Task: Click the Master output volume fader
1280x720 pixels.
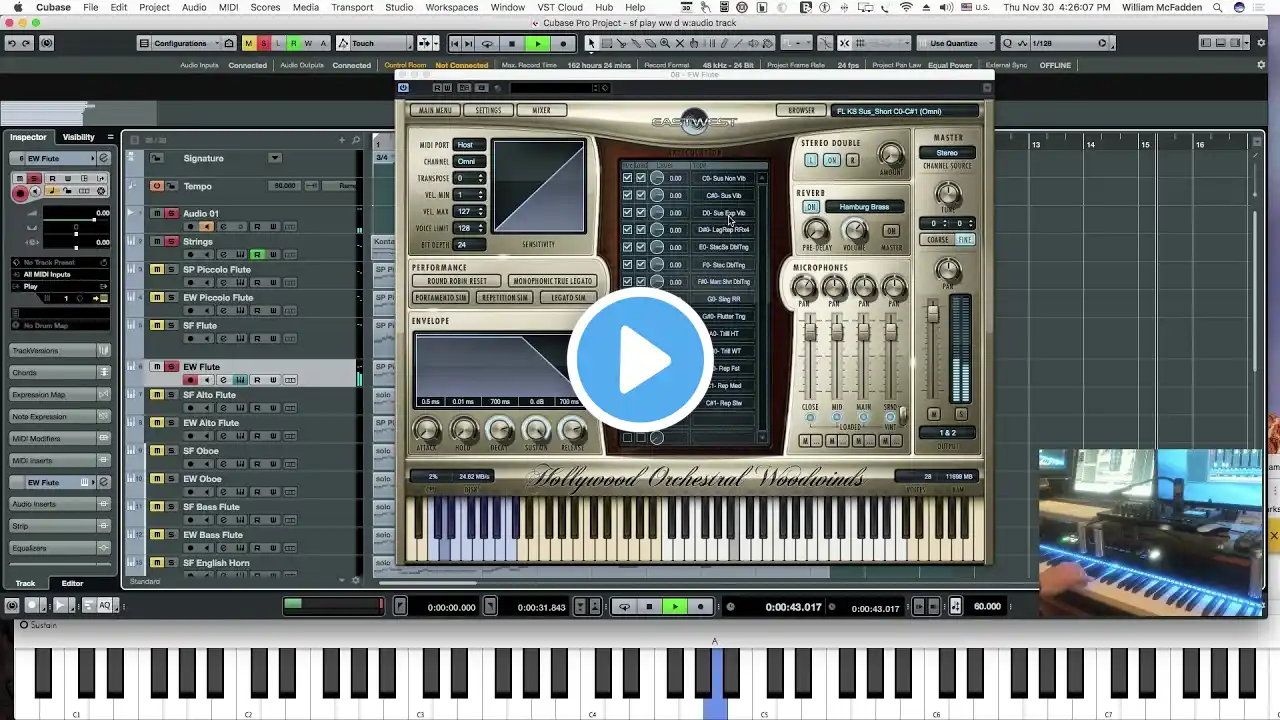Action: pos(933,314)
